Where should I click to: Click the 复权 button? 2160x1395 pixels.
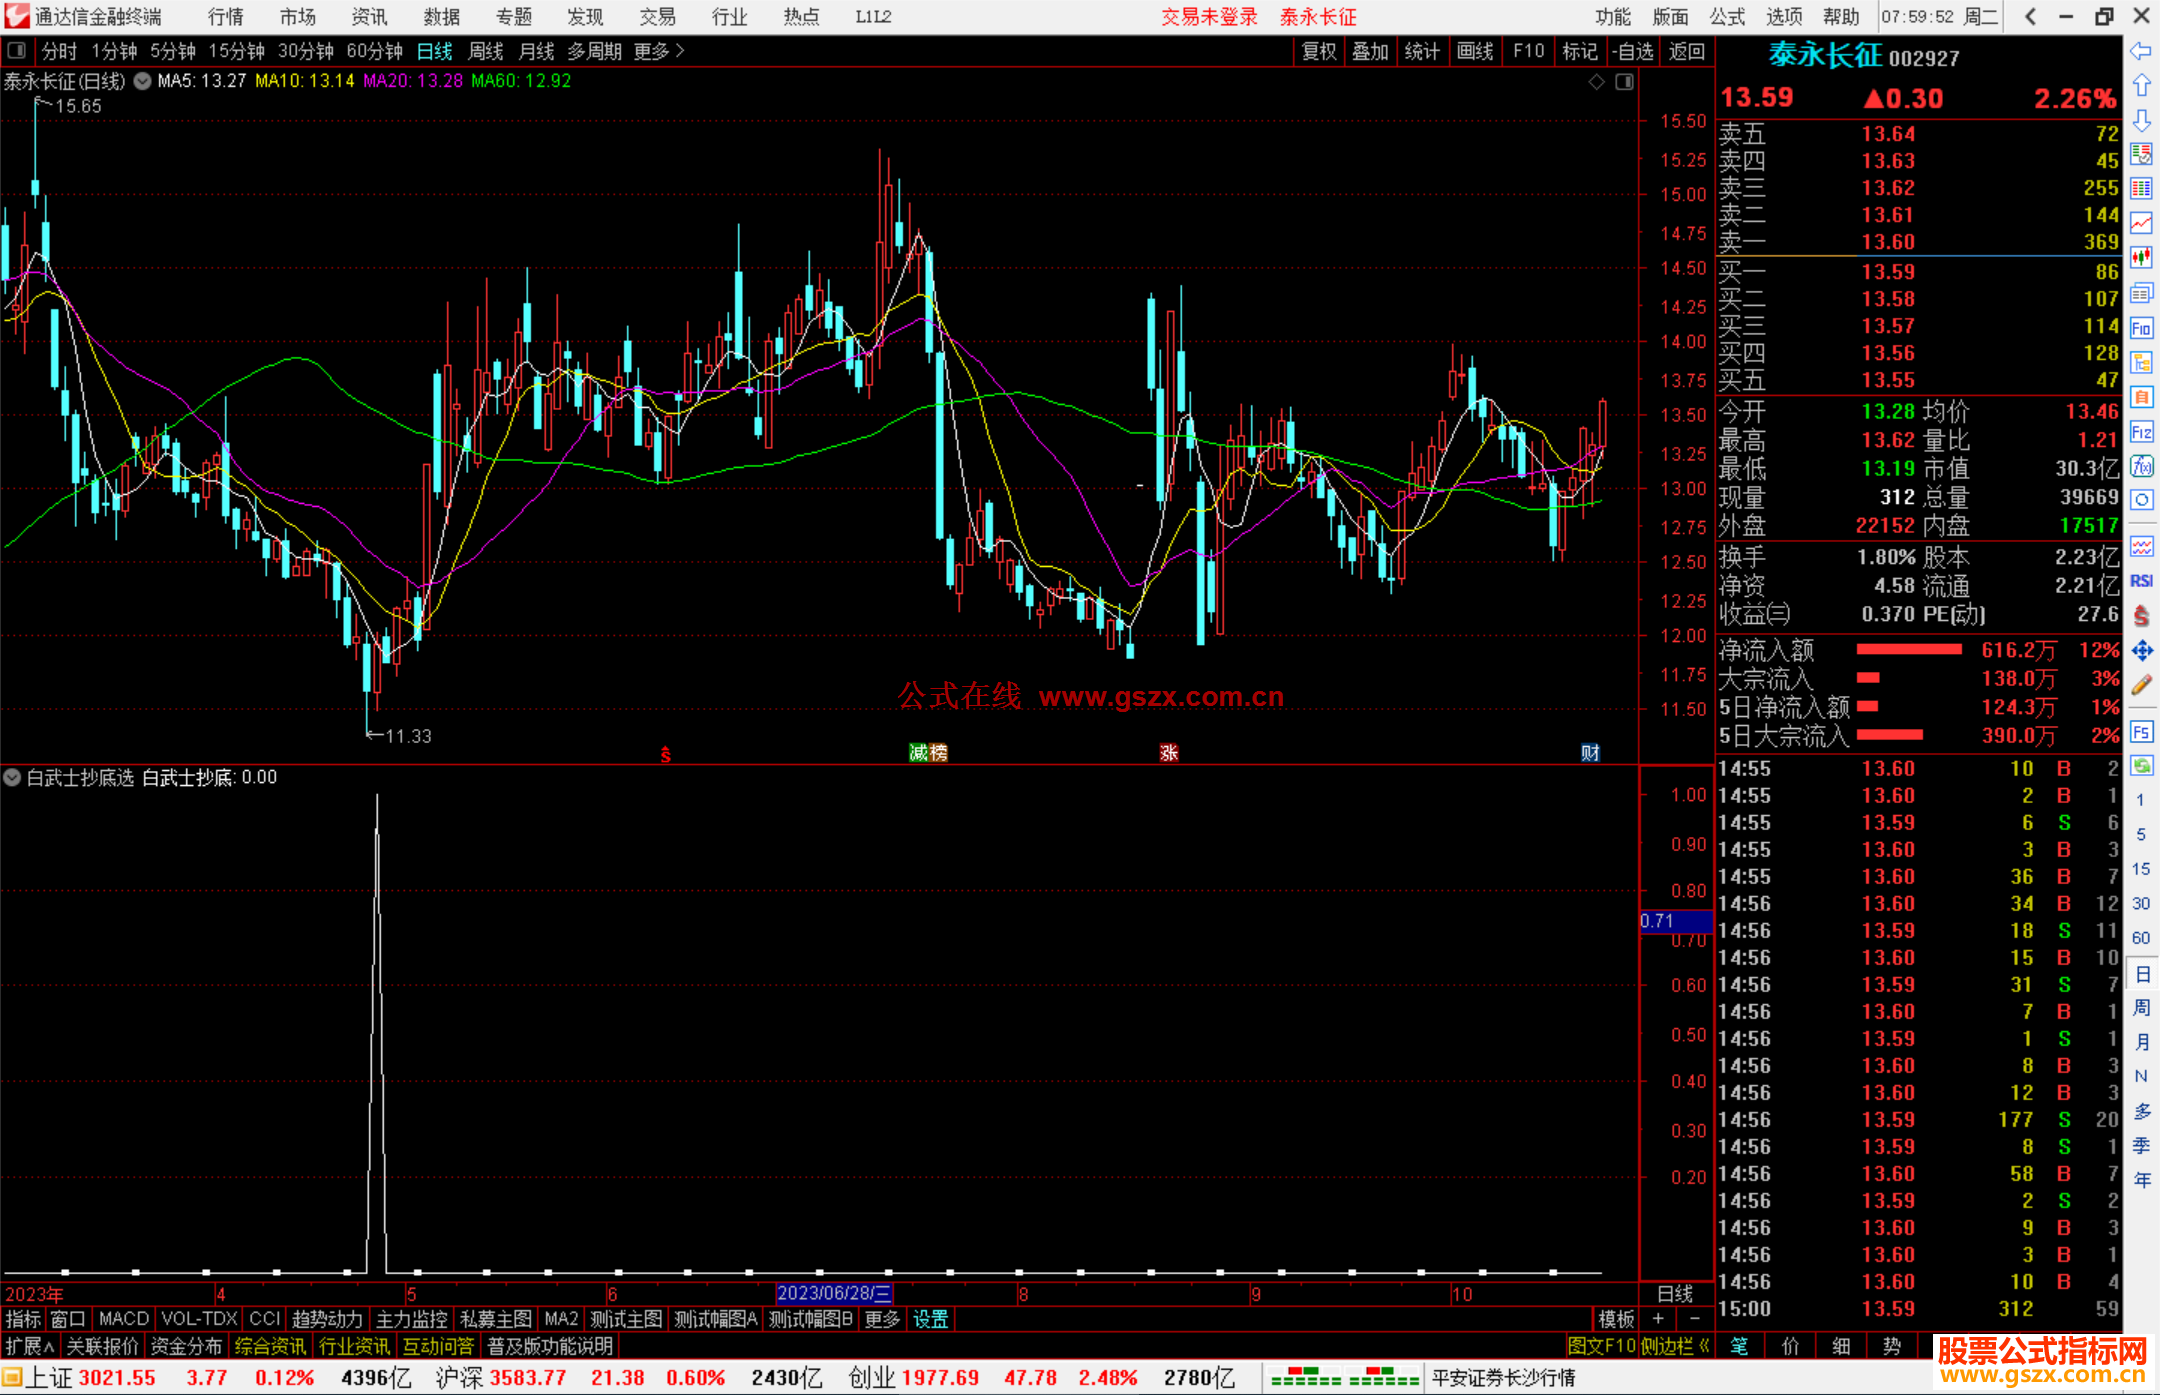[1319, 51]
